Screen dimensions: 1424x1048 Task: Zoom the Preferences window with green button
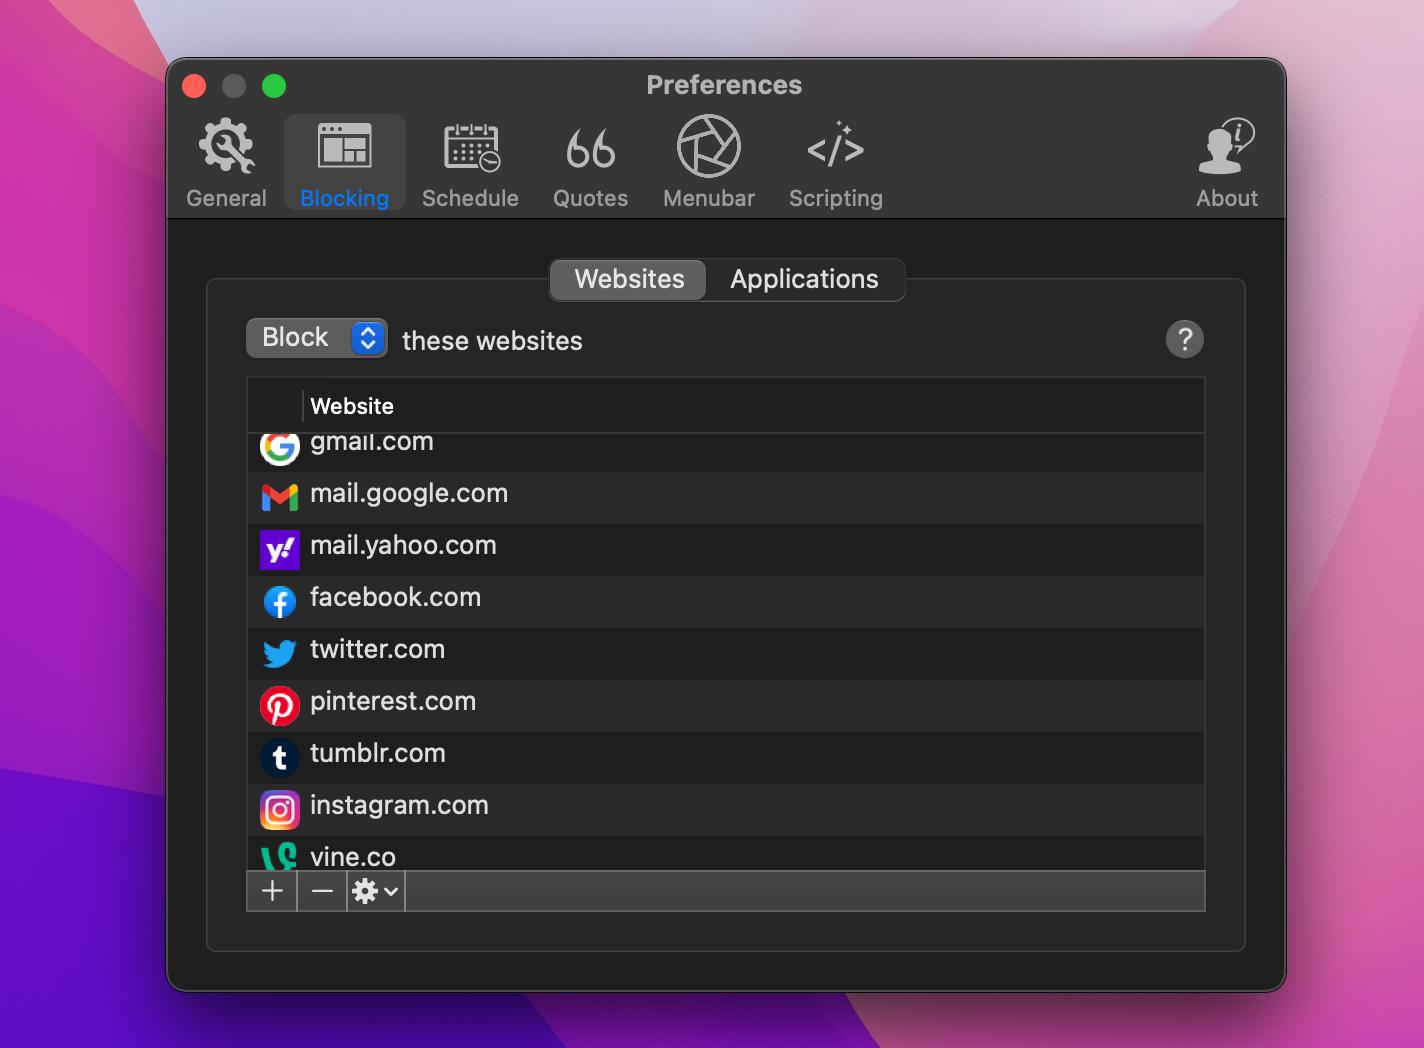pos(274,86)
